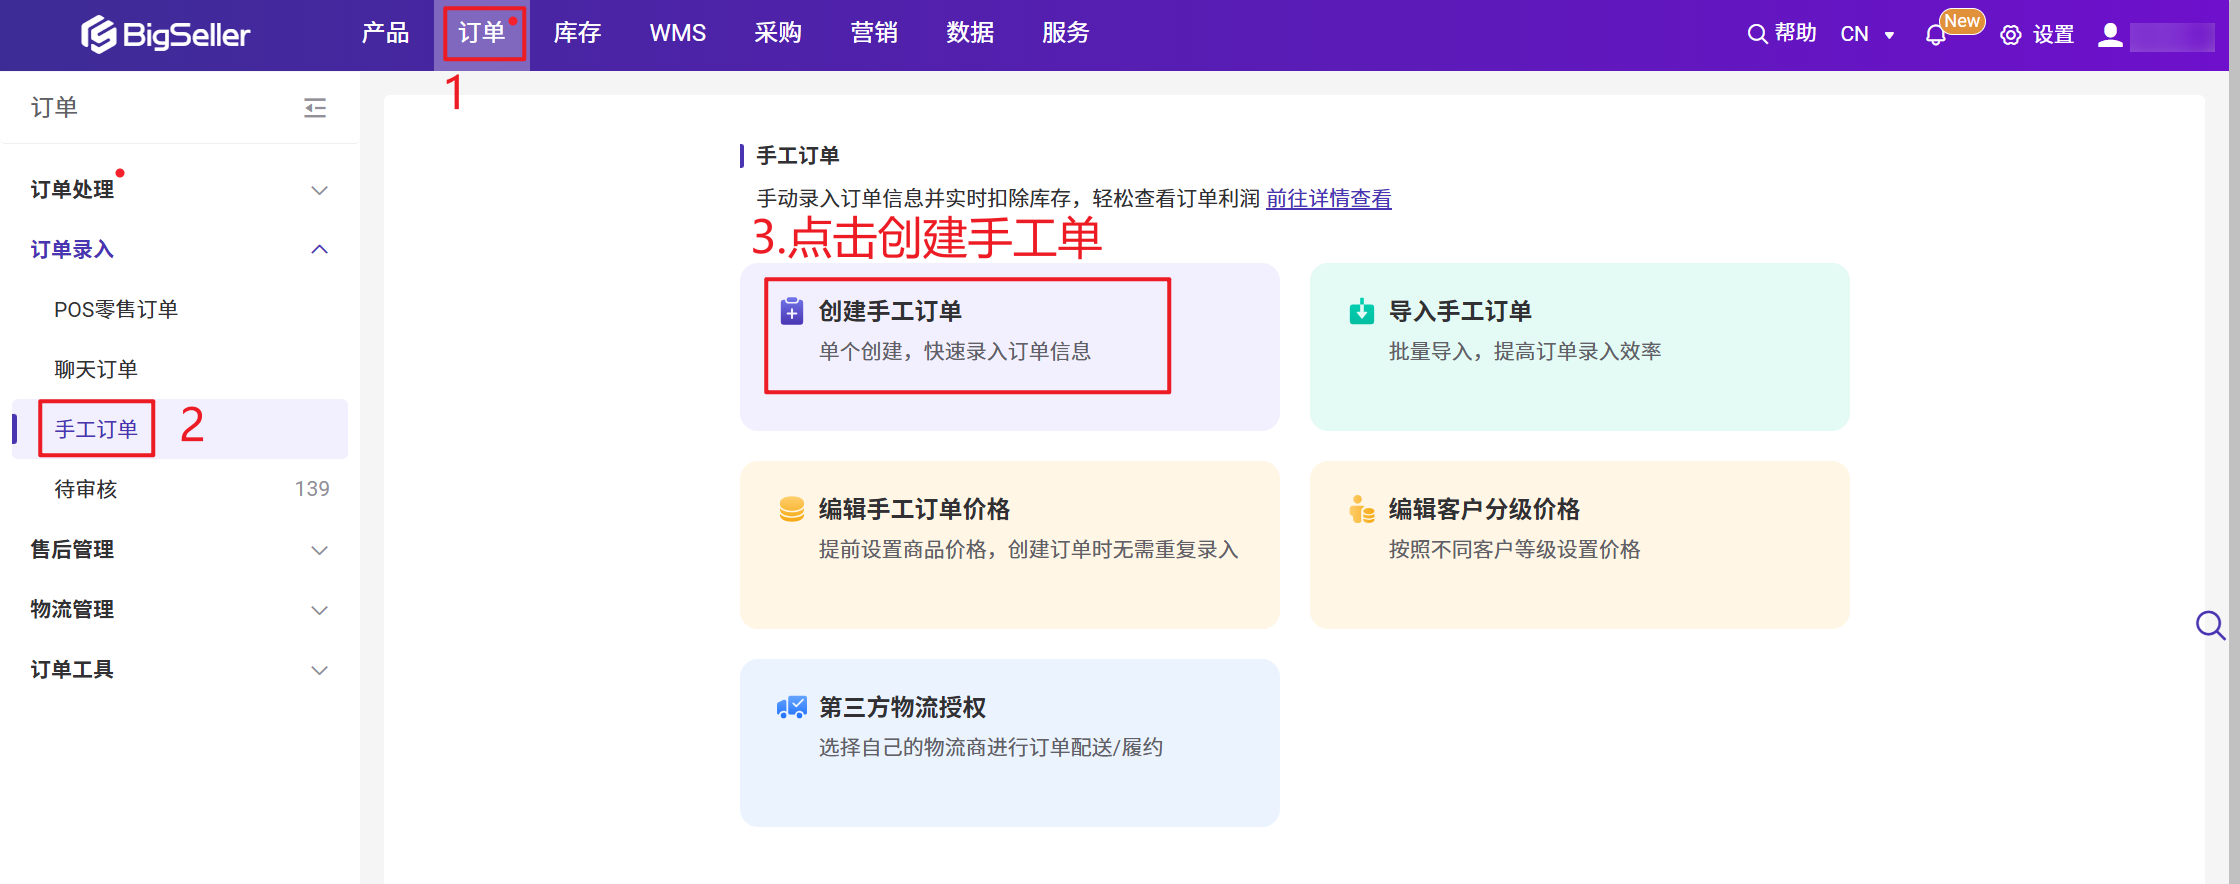Collapse the 订单录入 sidebar section
2240x884 pixels.
[319, 249]
